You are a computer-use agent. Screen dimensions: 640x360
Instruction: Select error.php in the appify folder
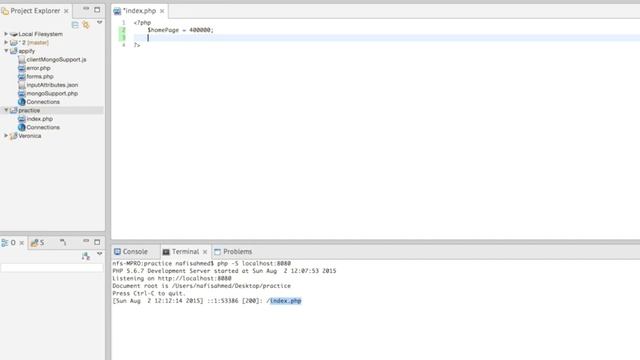(x=38, y=68)
